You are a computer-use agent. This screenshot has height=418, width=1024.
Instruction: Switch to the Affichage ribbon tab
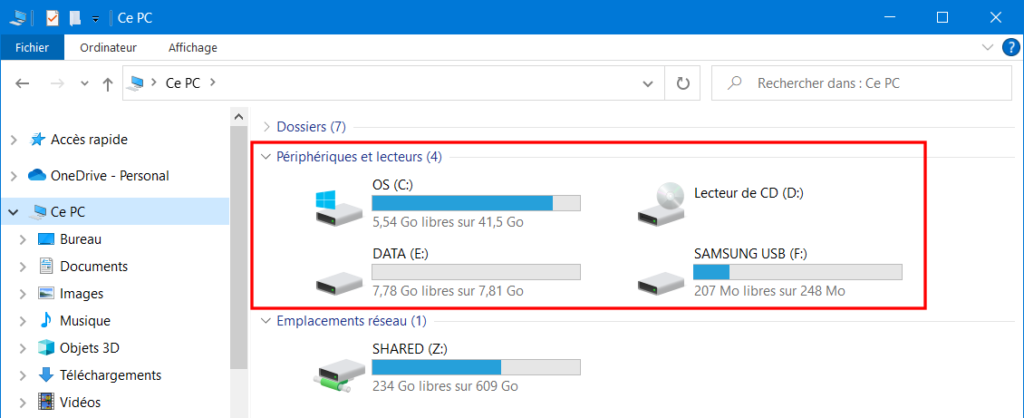pos(193,48)
